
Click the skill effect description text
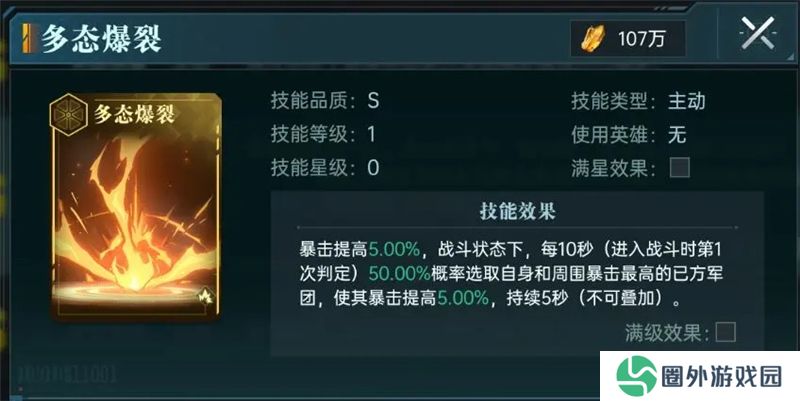[x=511, y=273]
